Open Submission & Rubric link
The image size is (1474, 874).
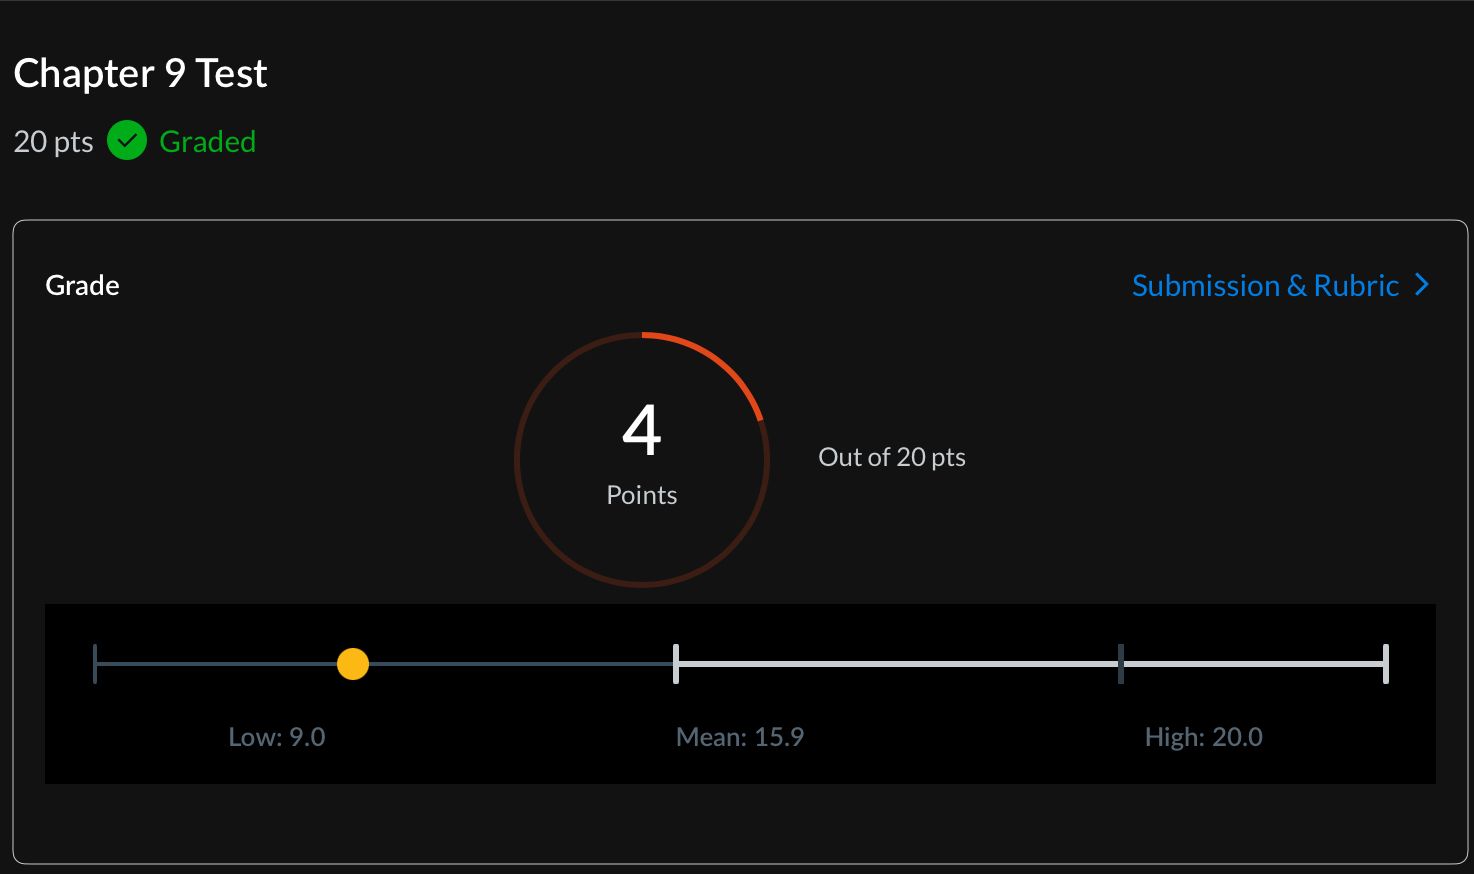pos(1264,286)
